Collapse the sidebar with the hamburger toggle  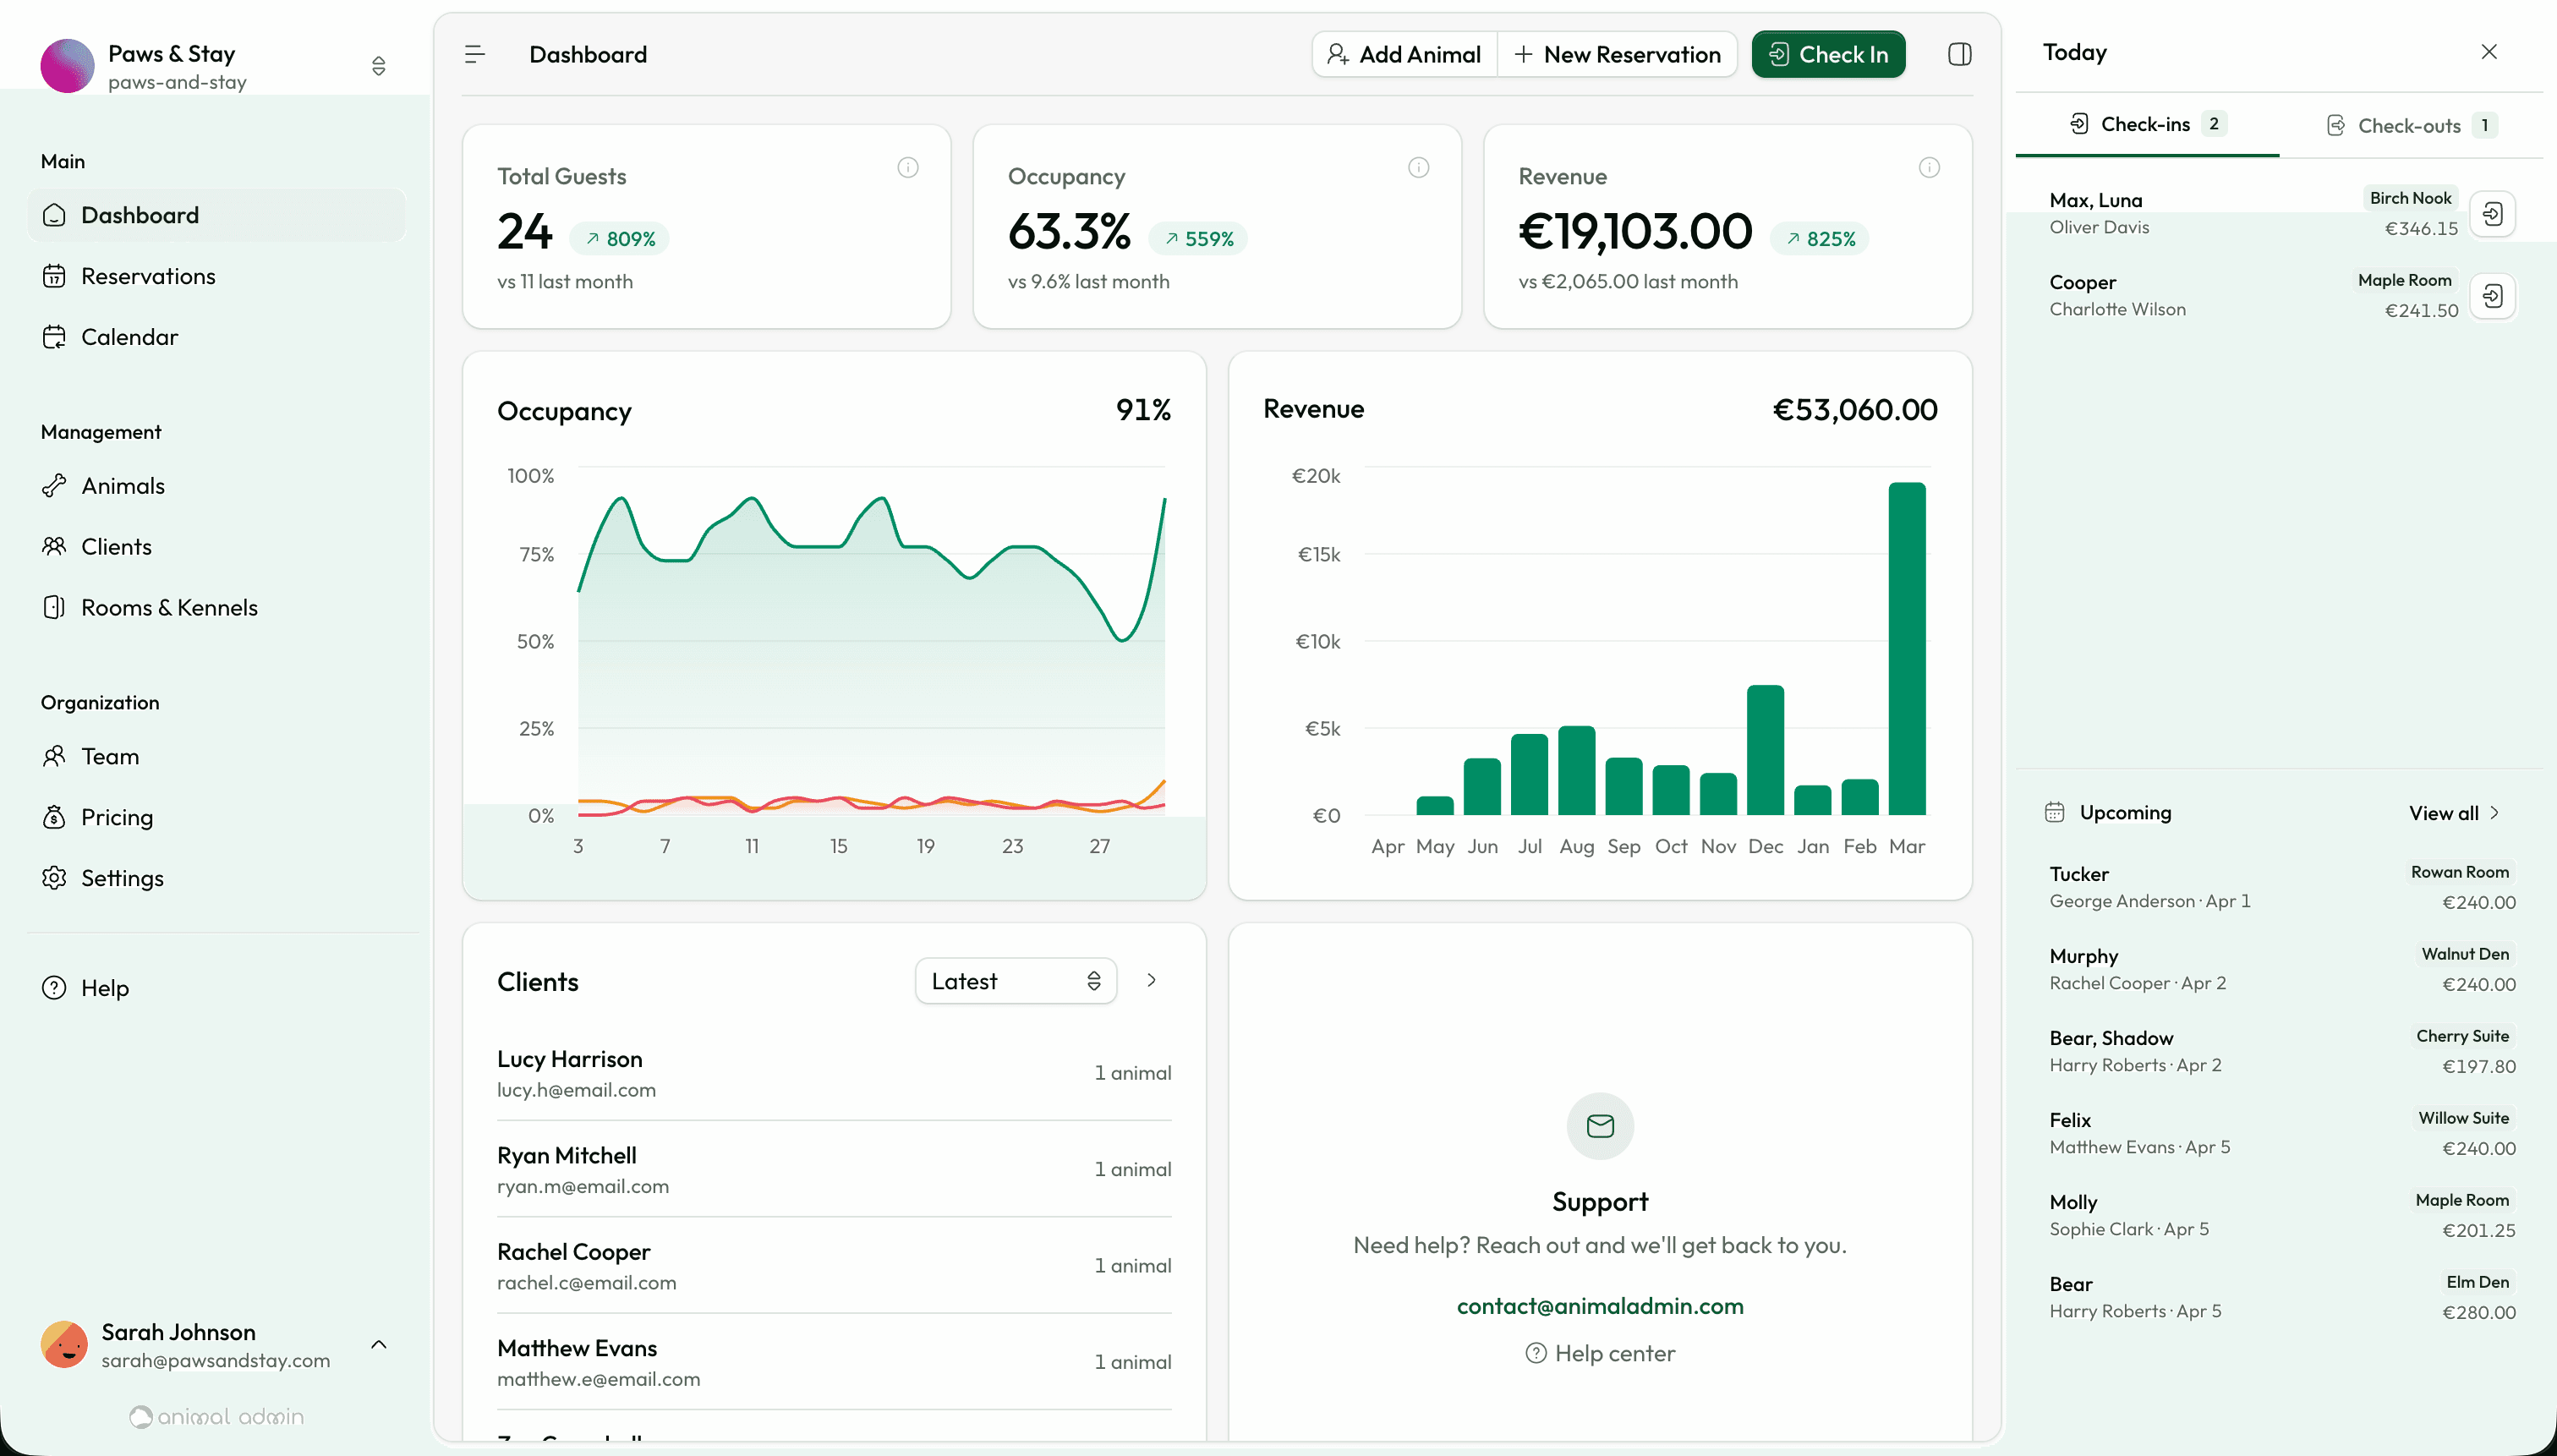click(474, 54)
